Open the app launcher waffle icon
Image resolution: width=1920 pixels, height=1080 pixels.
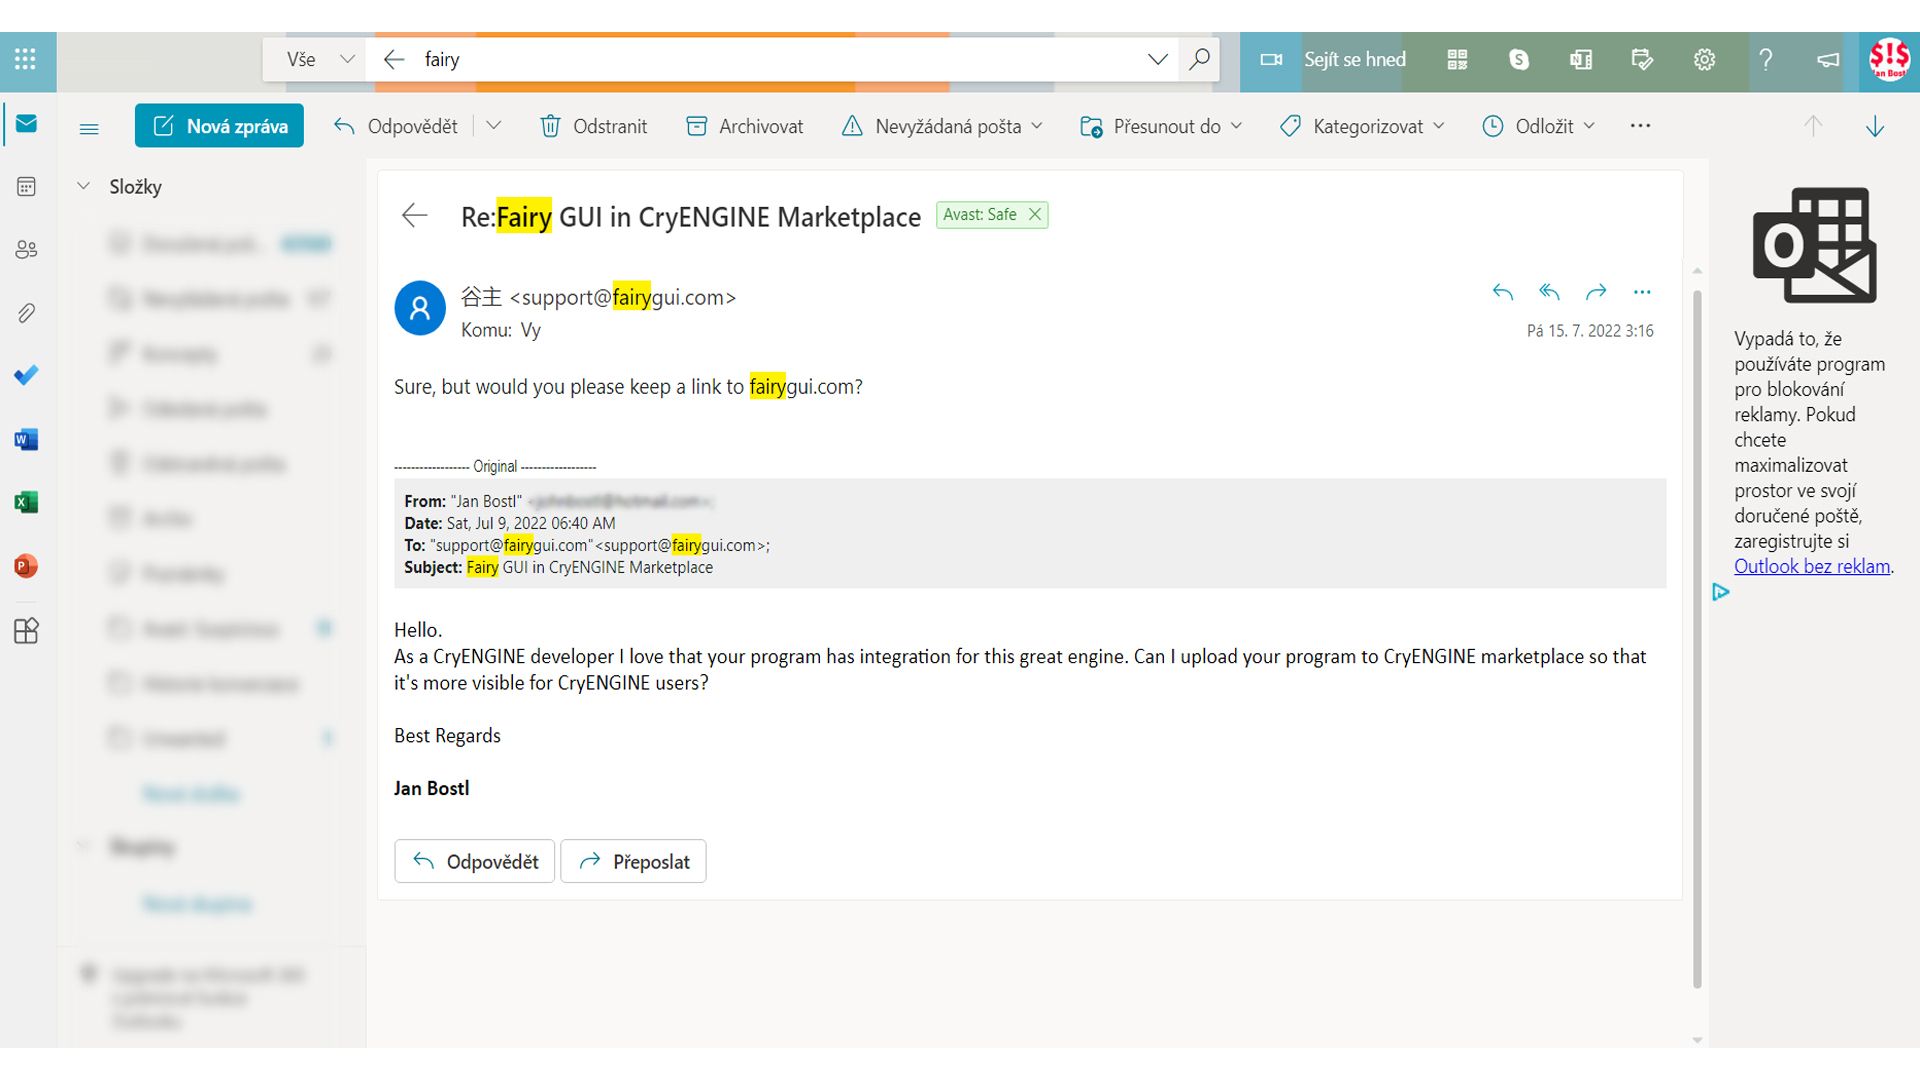26,59
